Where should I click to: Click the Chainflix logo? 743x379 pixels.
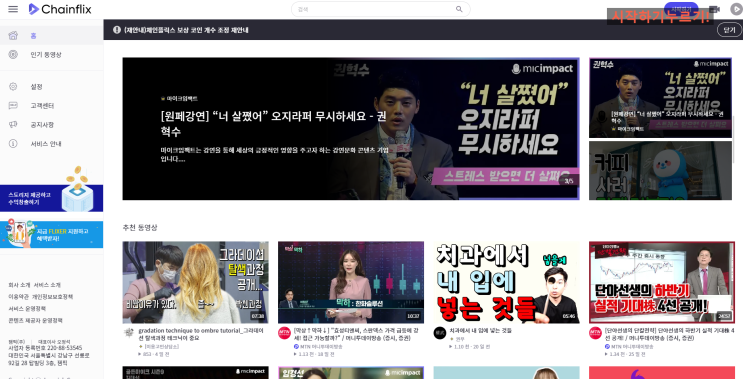(x=60, y=9)
